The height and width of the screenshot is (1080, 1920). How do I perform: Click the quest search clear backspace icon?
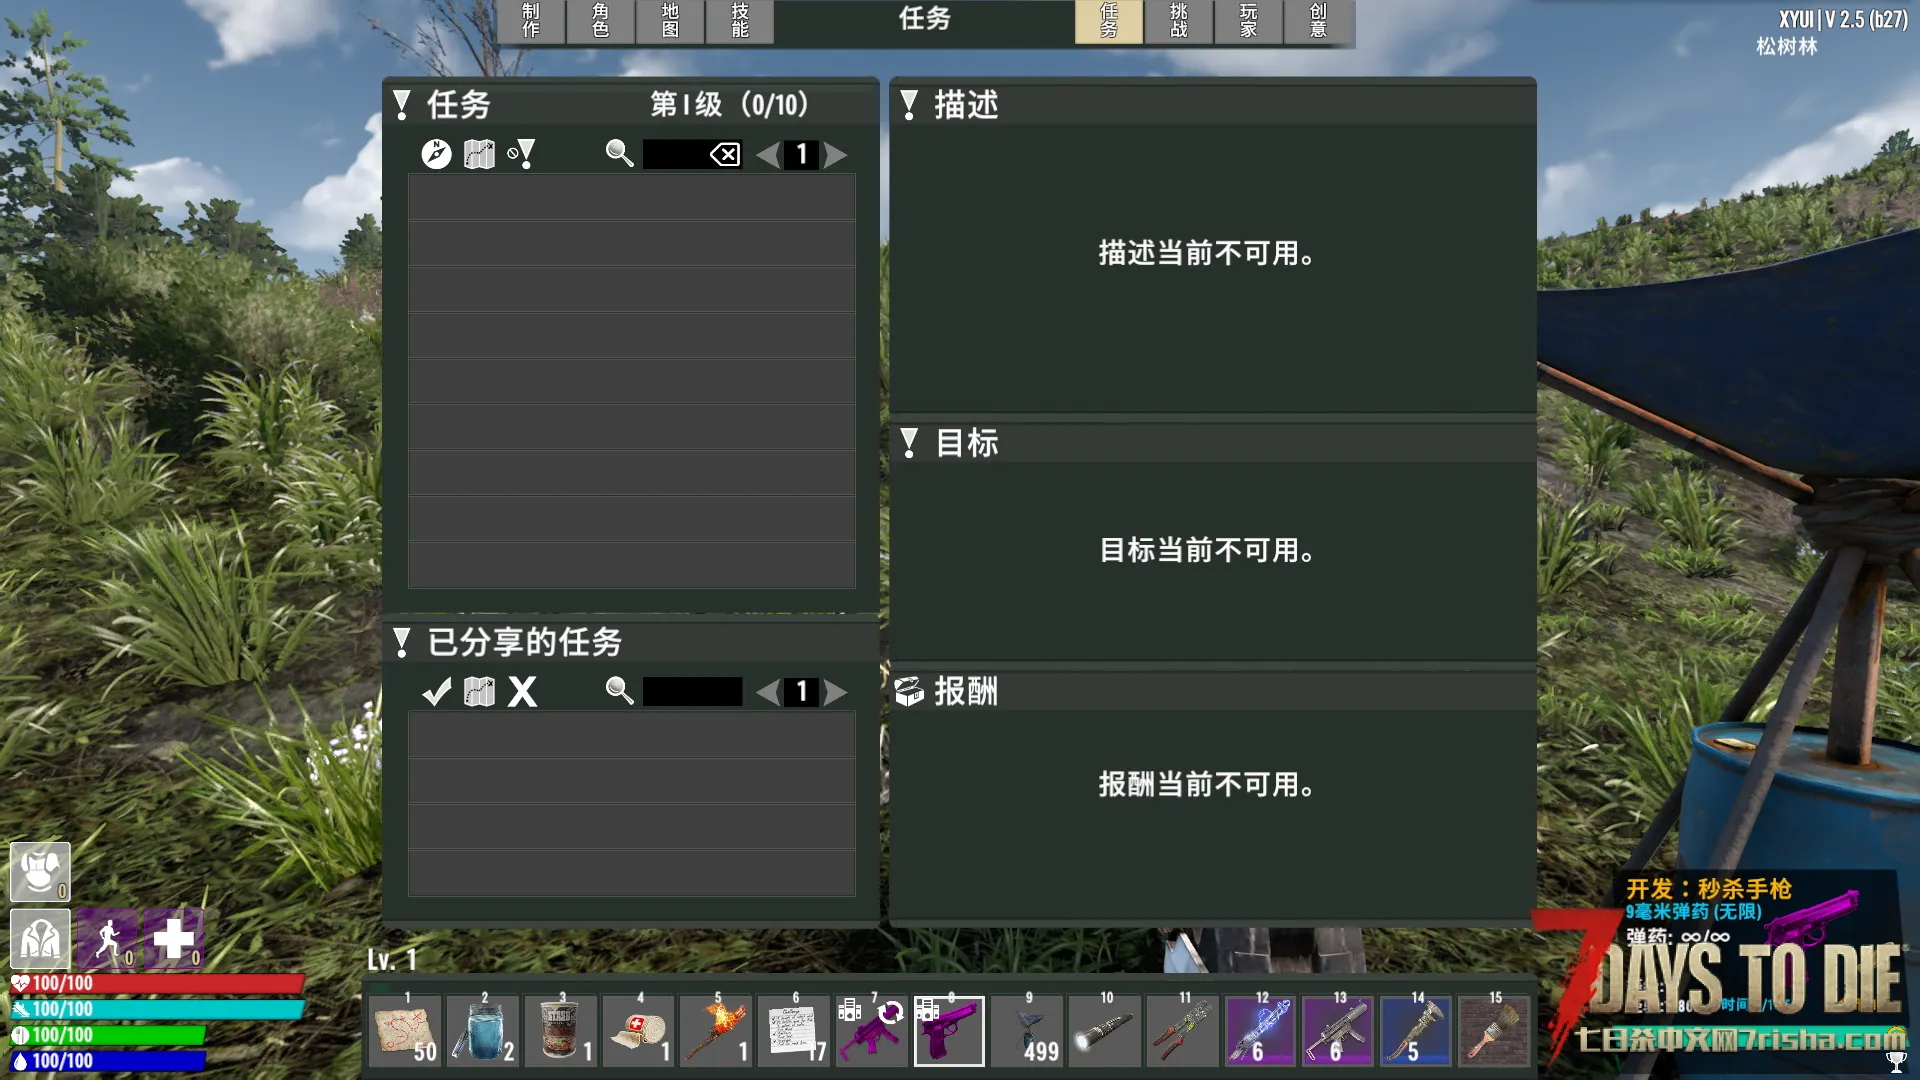[x=725, y=154]
